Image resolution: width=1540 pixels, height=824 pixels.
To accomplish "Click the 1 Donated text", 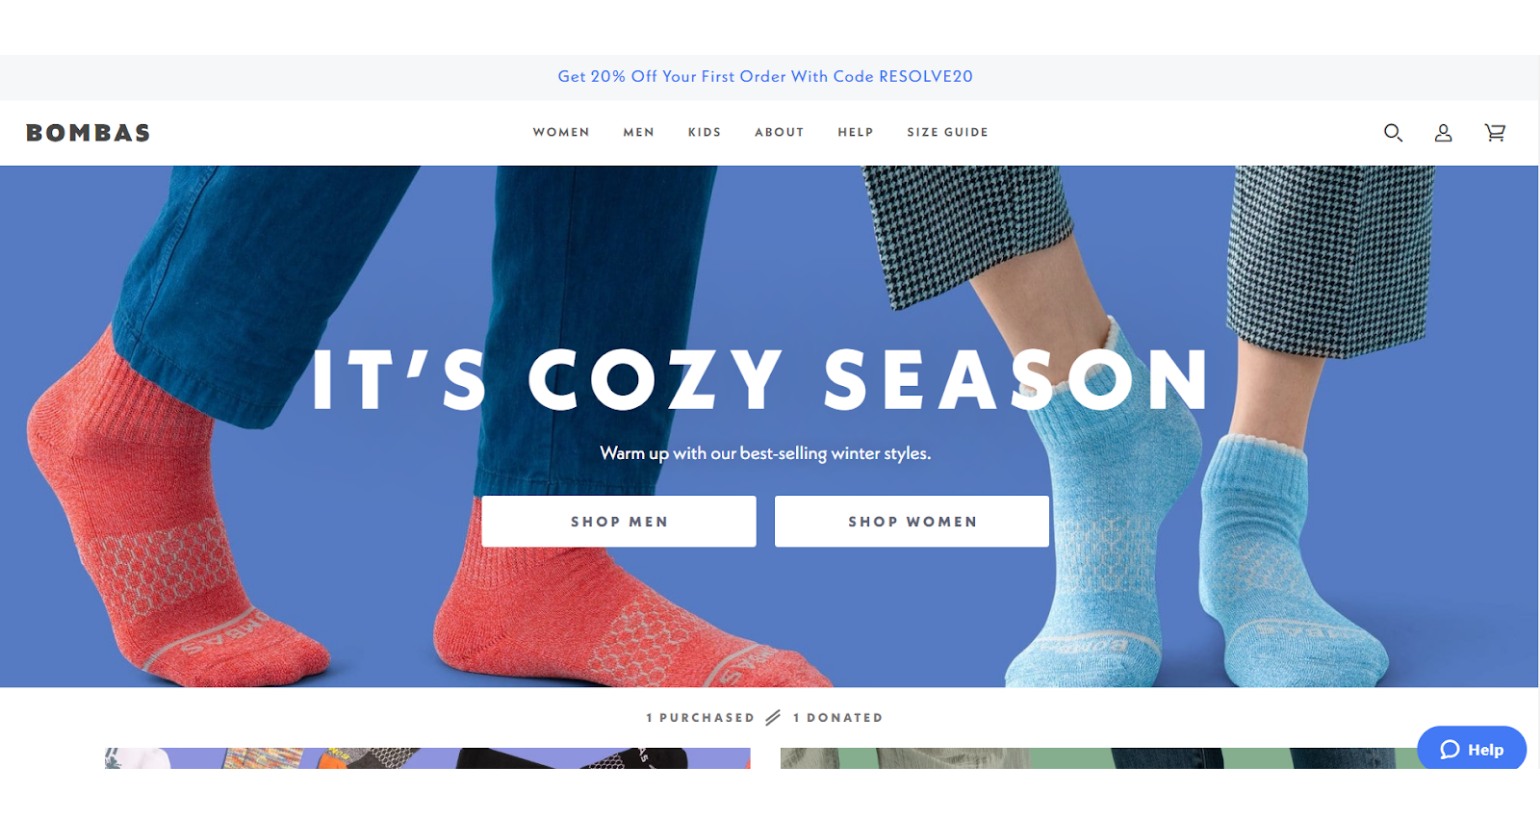I will click(x=838, y=718).
